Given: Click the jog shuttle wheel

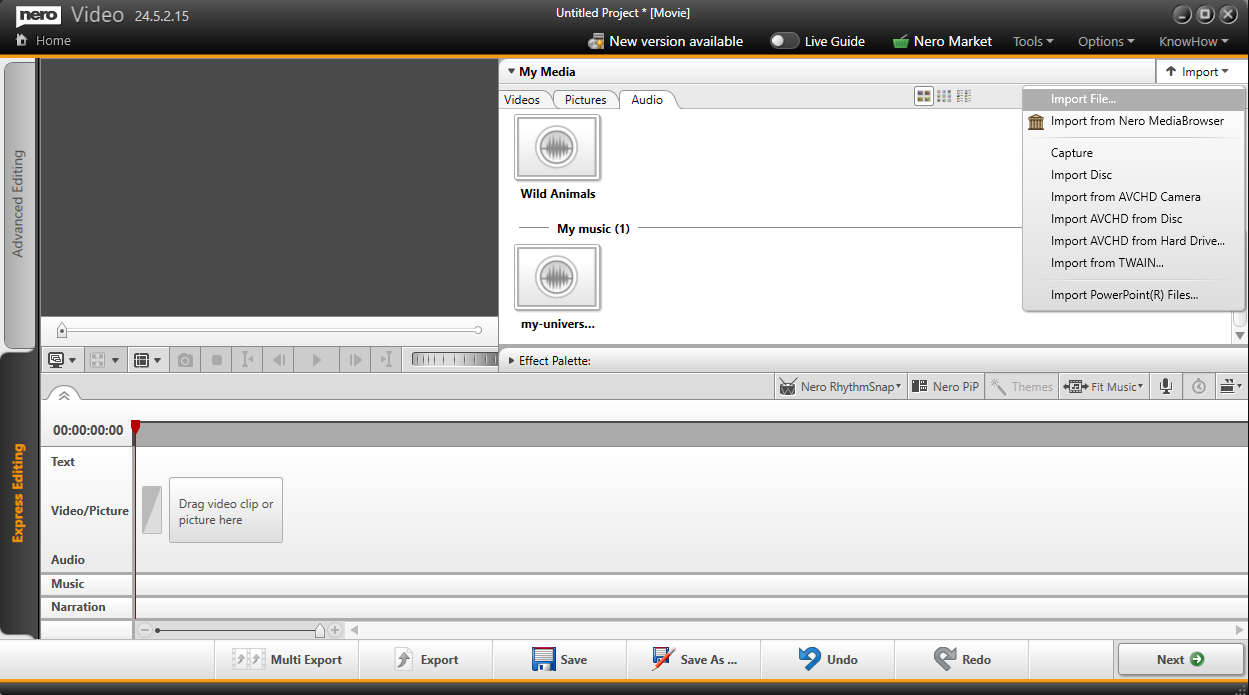Looking at the screenshot, I should (x=452, y=360).
